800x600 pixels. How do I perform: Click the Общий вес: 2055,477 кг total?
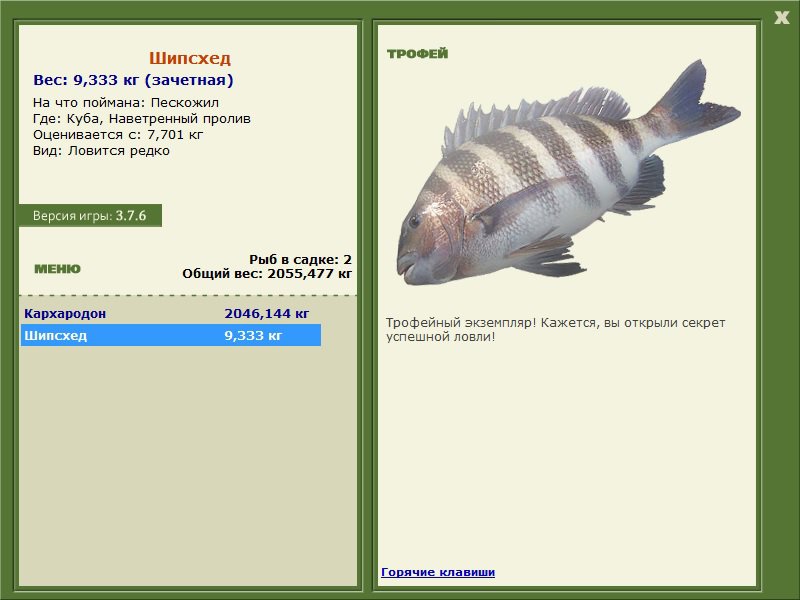[x=267, y=274]
